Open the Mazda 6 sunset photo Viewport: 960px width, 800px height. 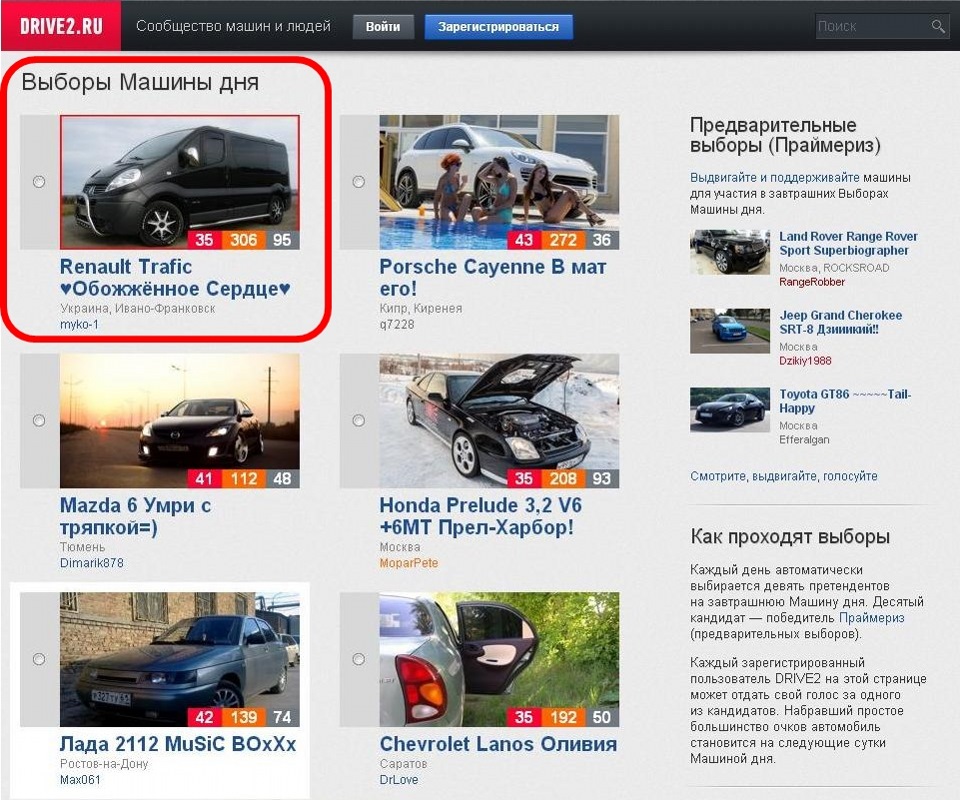[180, 421]
